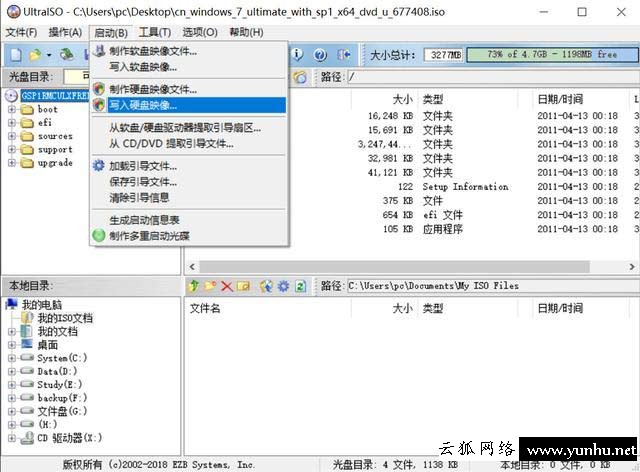Open the 操作(A) menu

tap(65, 32)
